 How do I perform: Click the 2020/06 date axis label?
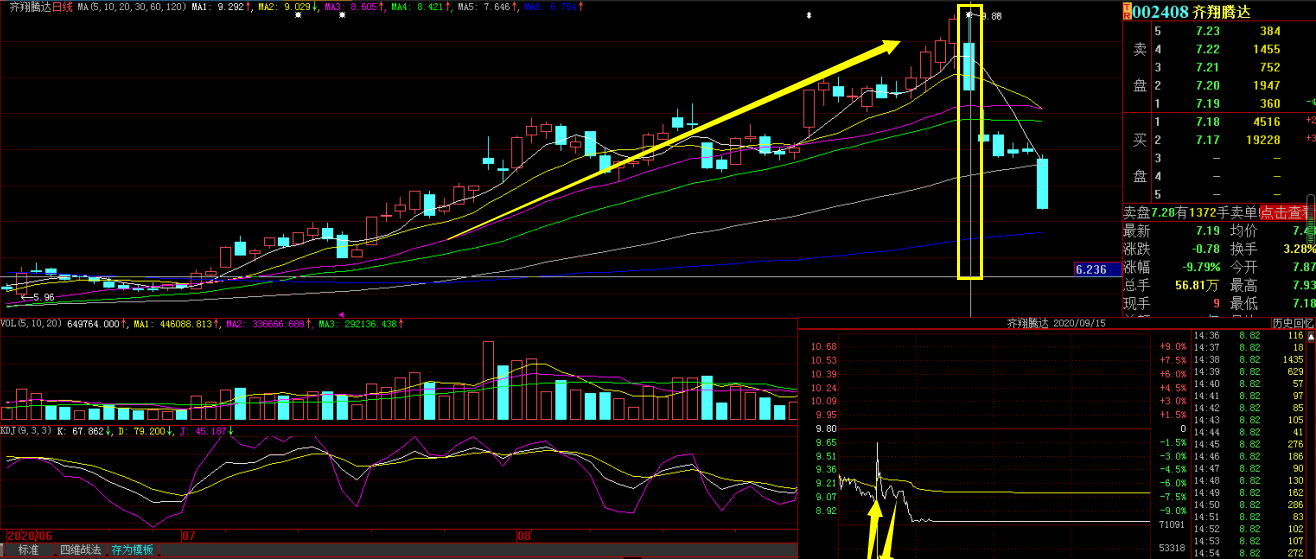click(29, 535)
